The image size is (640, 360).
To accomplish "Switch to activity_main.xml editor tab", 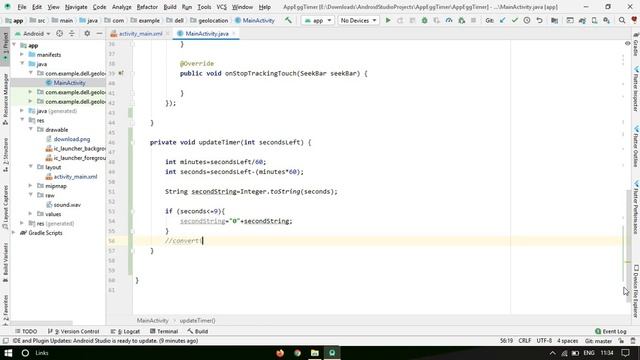I will click(140, 33).
